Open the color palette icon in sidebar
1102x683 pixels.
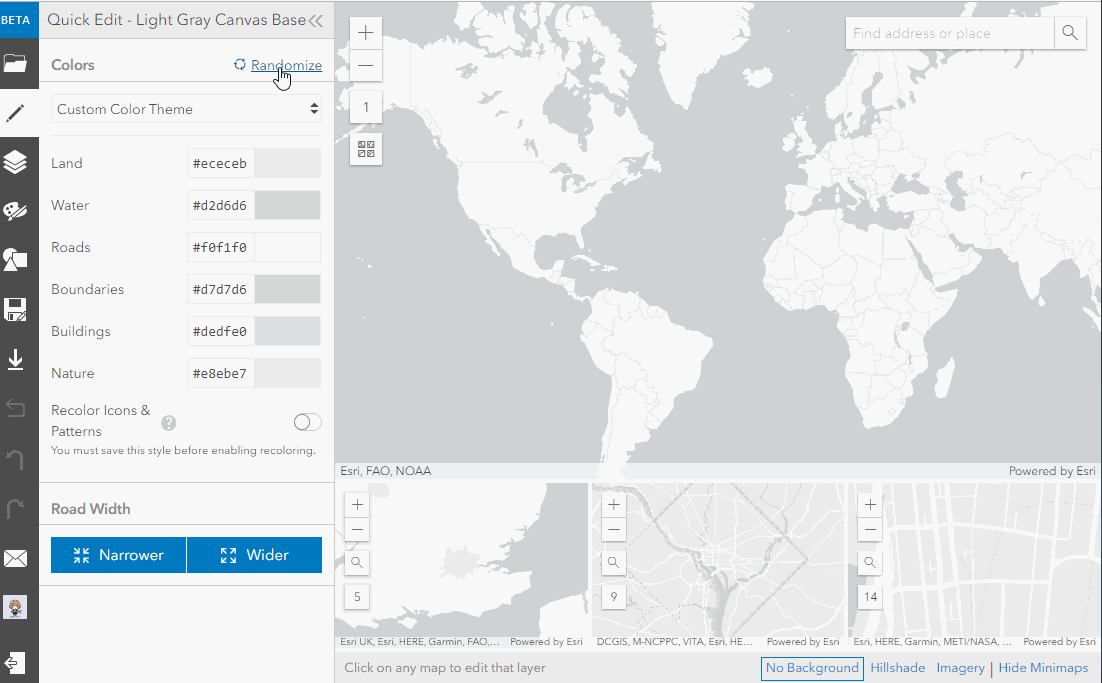[x=15, y=211]
